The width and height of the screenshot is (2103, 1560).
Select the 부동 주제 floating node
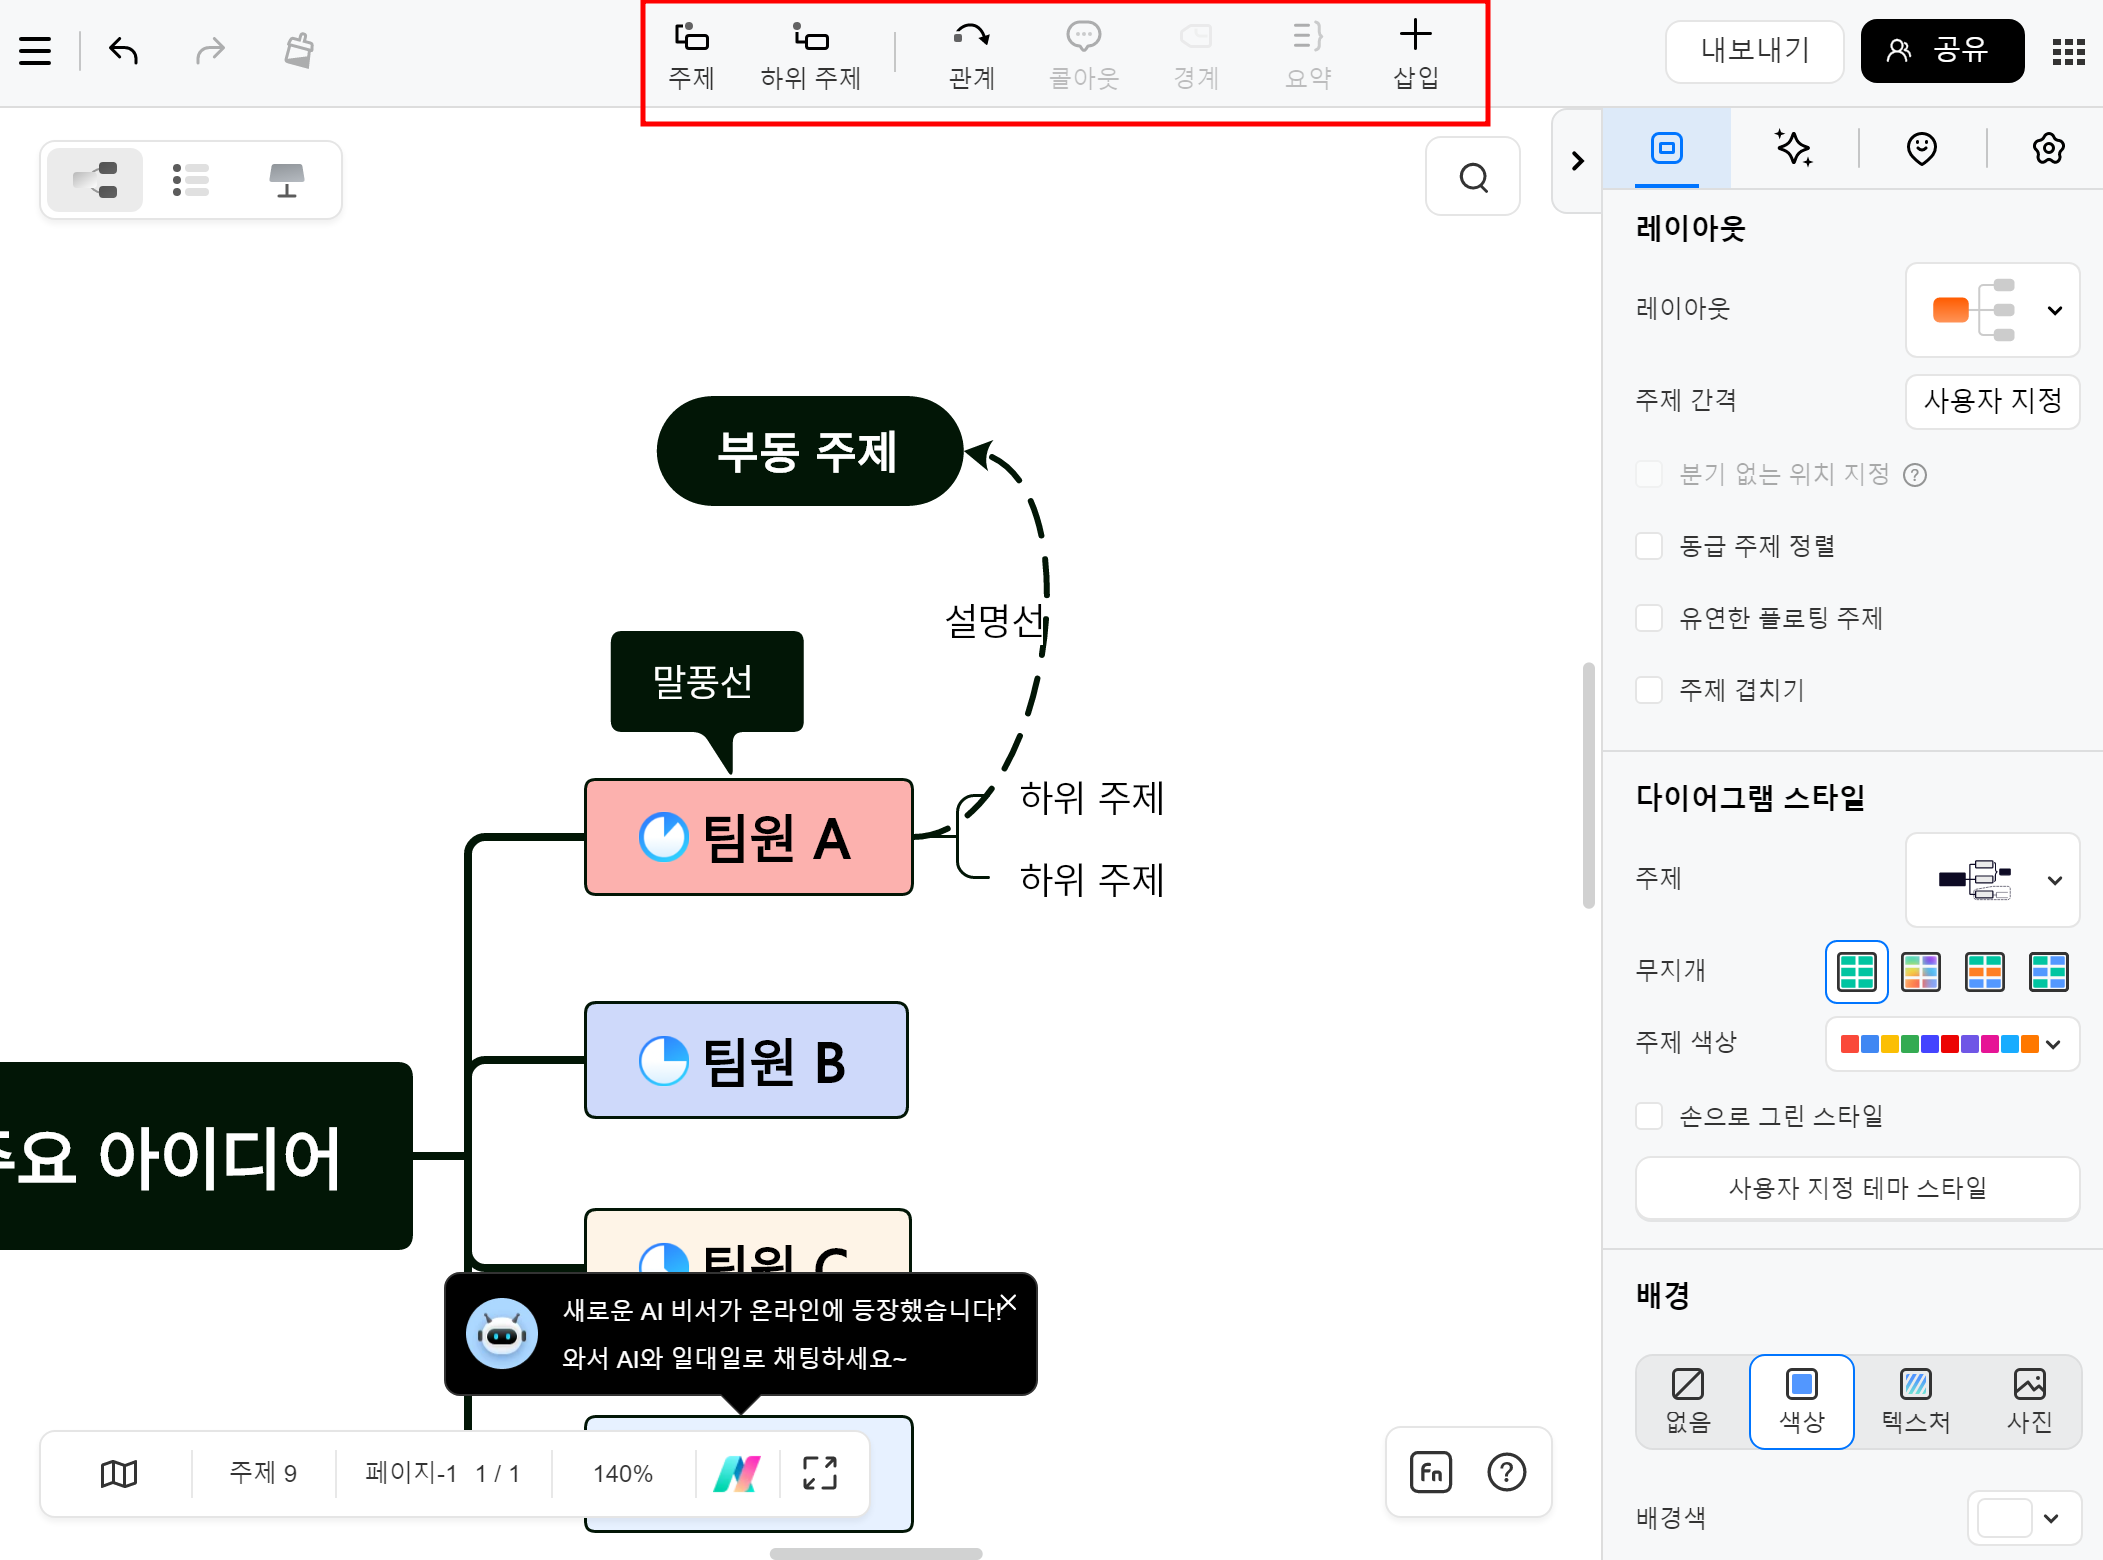pyautogui.click(x=809, y=451)
